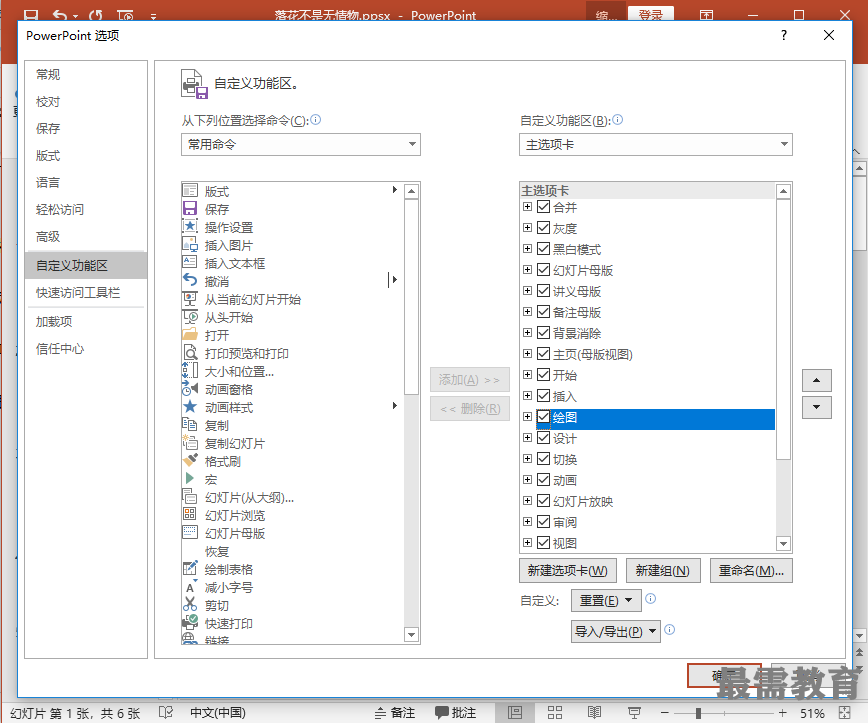Expand the 讲义母版 tree node
The height and width of the screenshot is (723, 868).
528,291
